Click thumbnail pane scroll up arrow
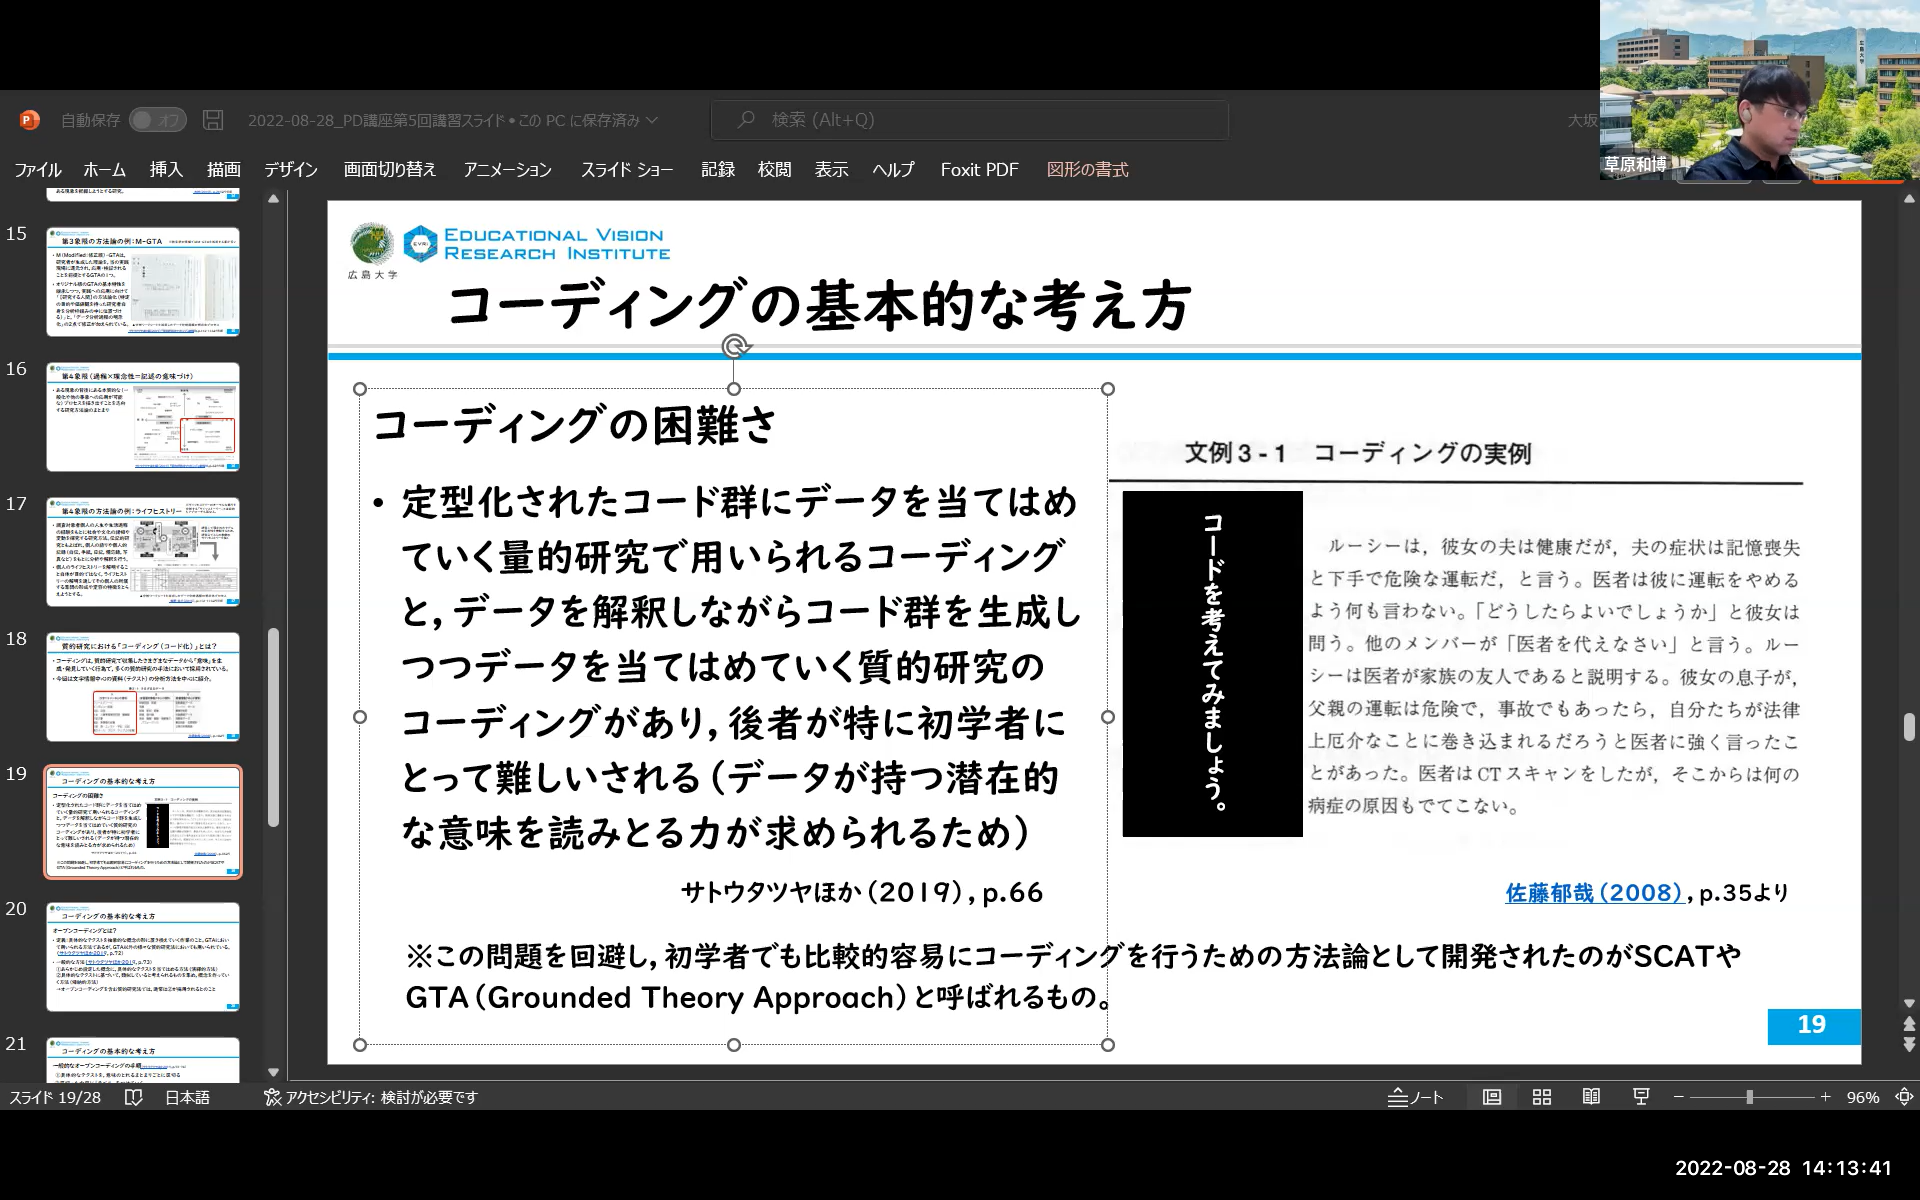1920x1200 pixels. (x=273, y=199)
